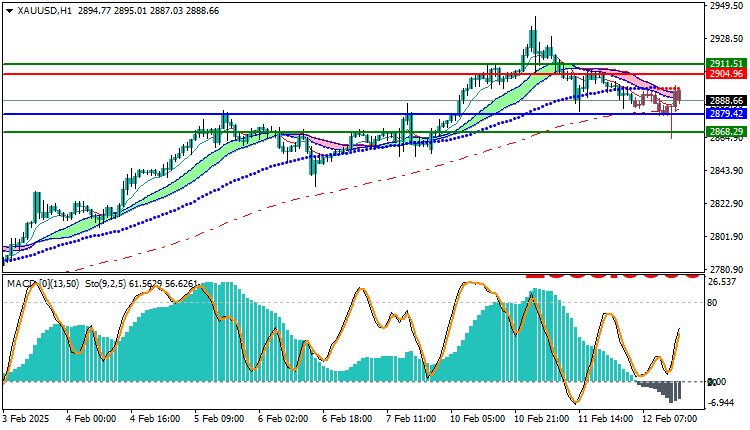The image size is (750, 430).
Task: Click the OHLC values 2894.77 2895.01 2887.03 2888.66
Action: click(x=148, y=11)
